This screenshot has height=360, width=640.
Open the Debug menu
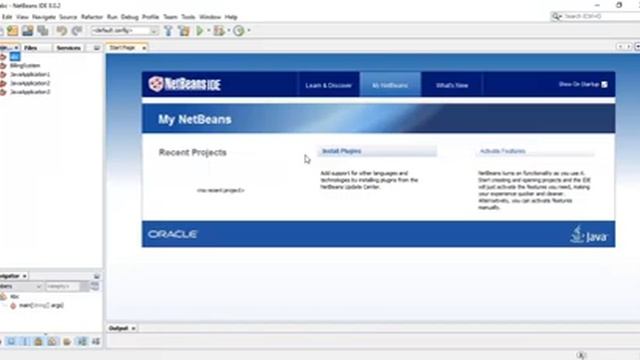coord(129,17)
